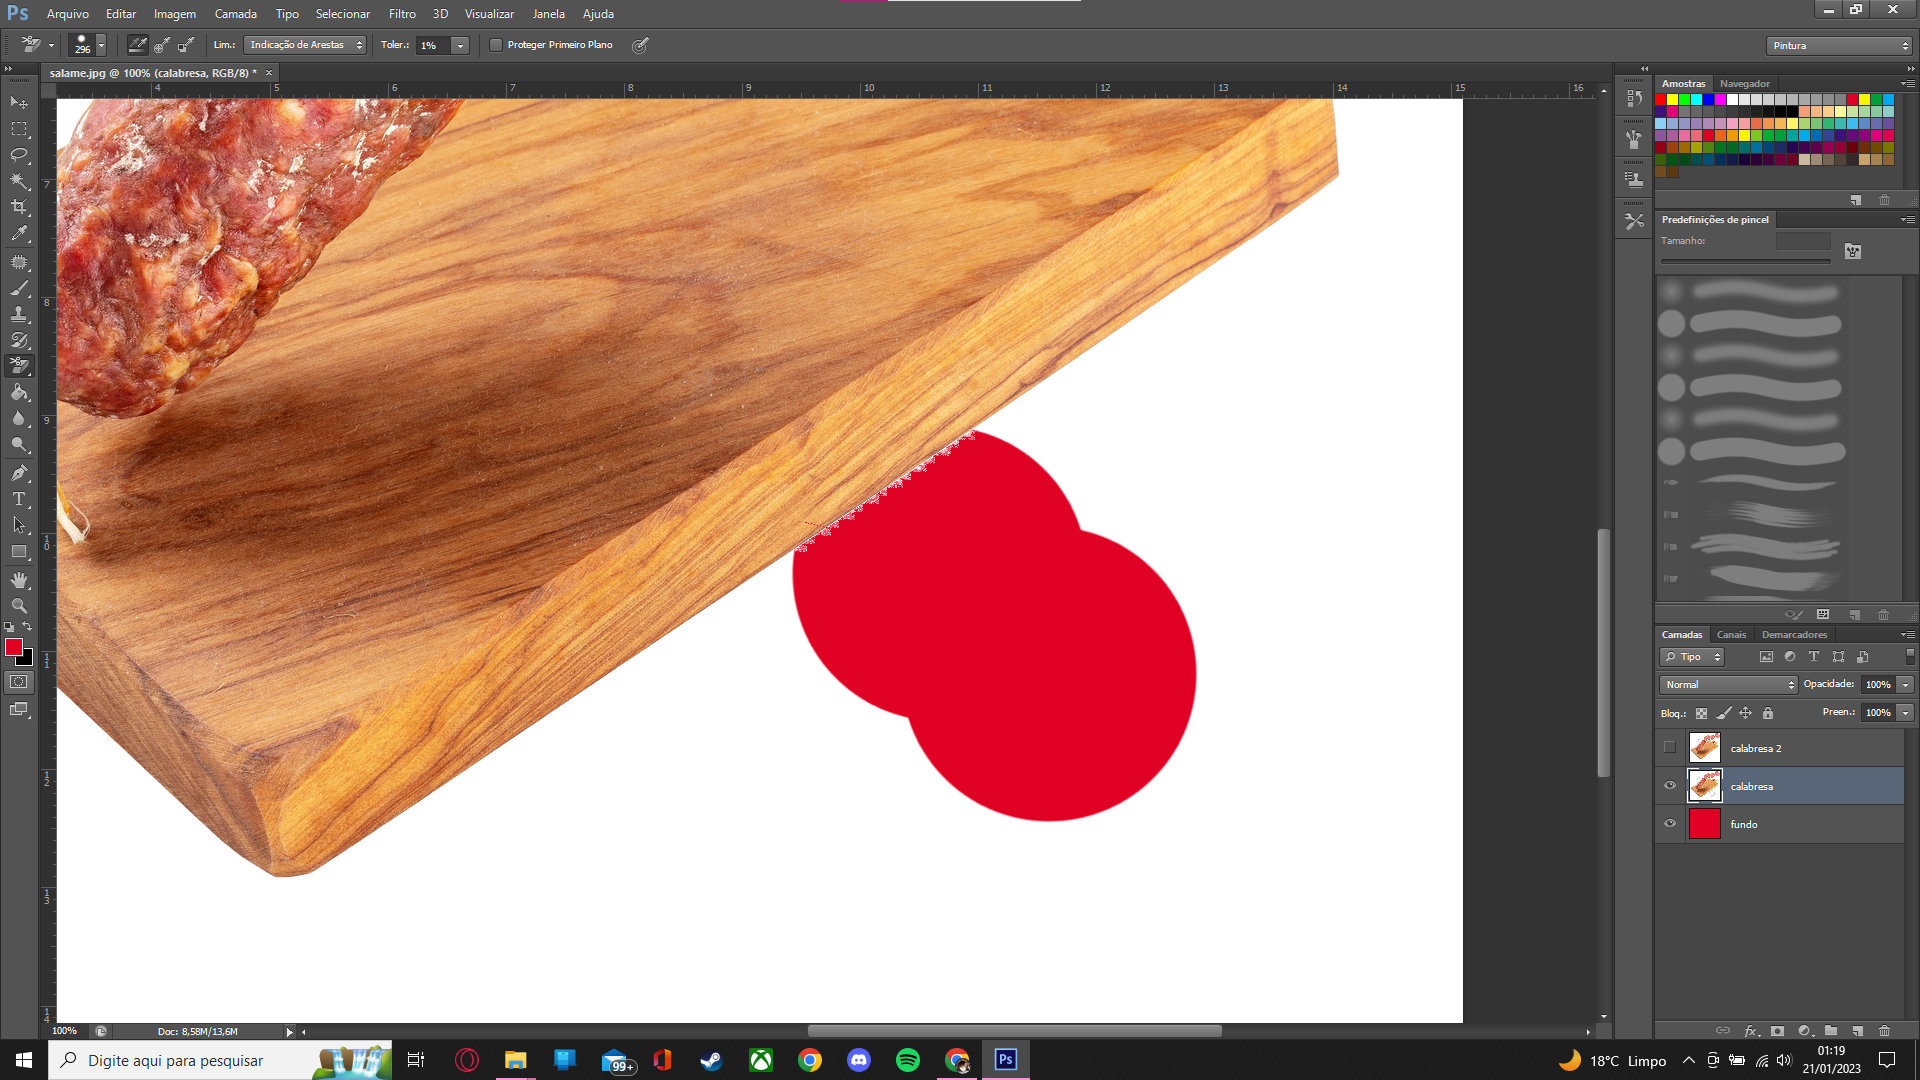Select the Lasso tool
Viewport: 1920px width, 1080px height.
tap(19, 155)
